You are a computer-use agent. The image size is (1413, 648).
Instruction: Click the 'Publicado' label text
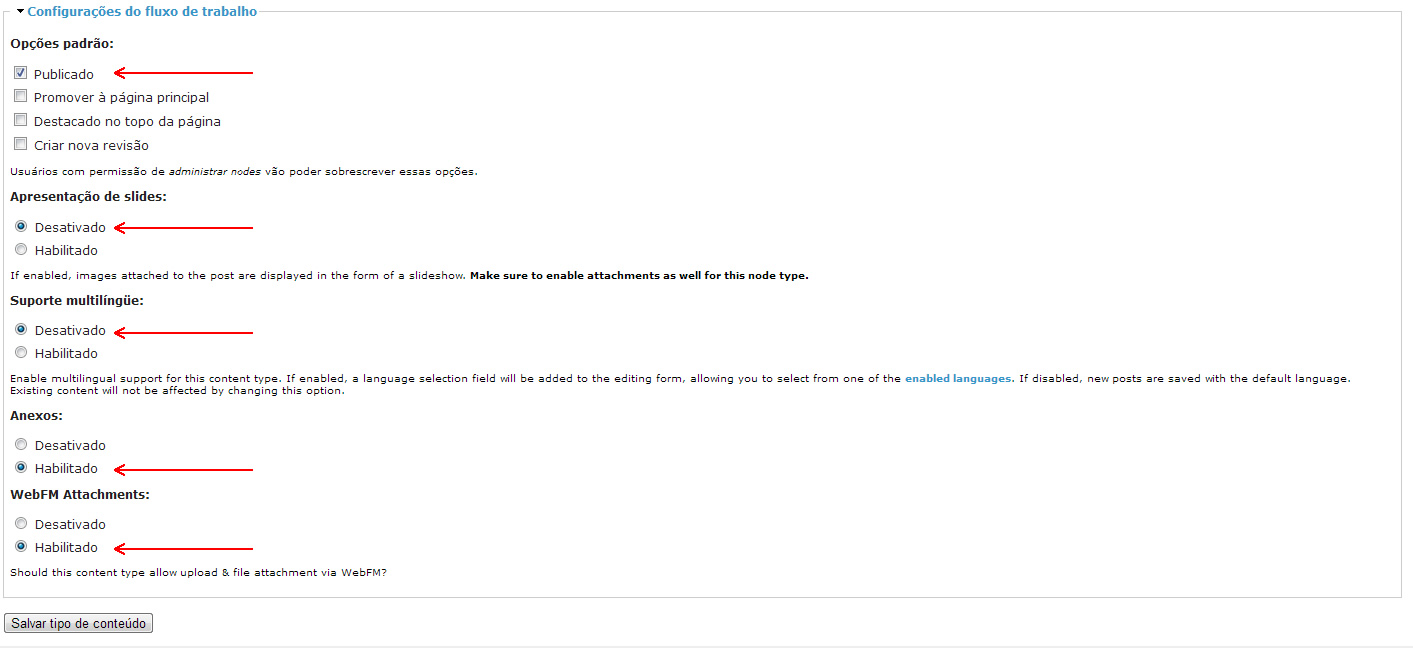64,74
